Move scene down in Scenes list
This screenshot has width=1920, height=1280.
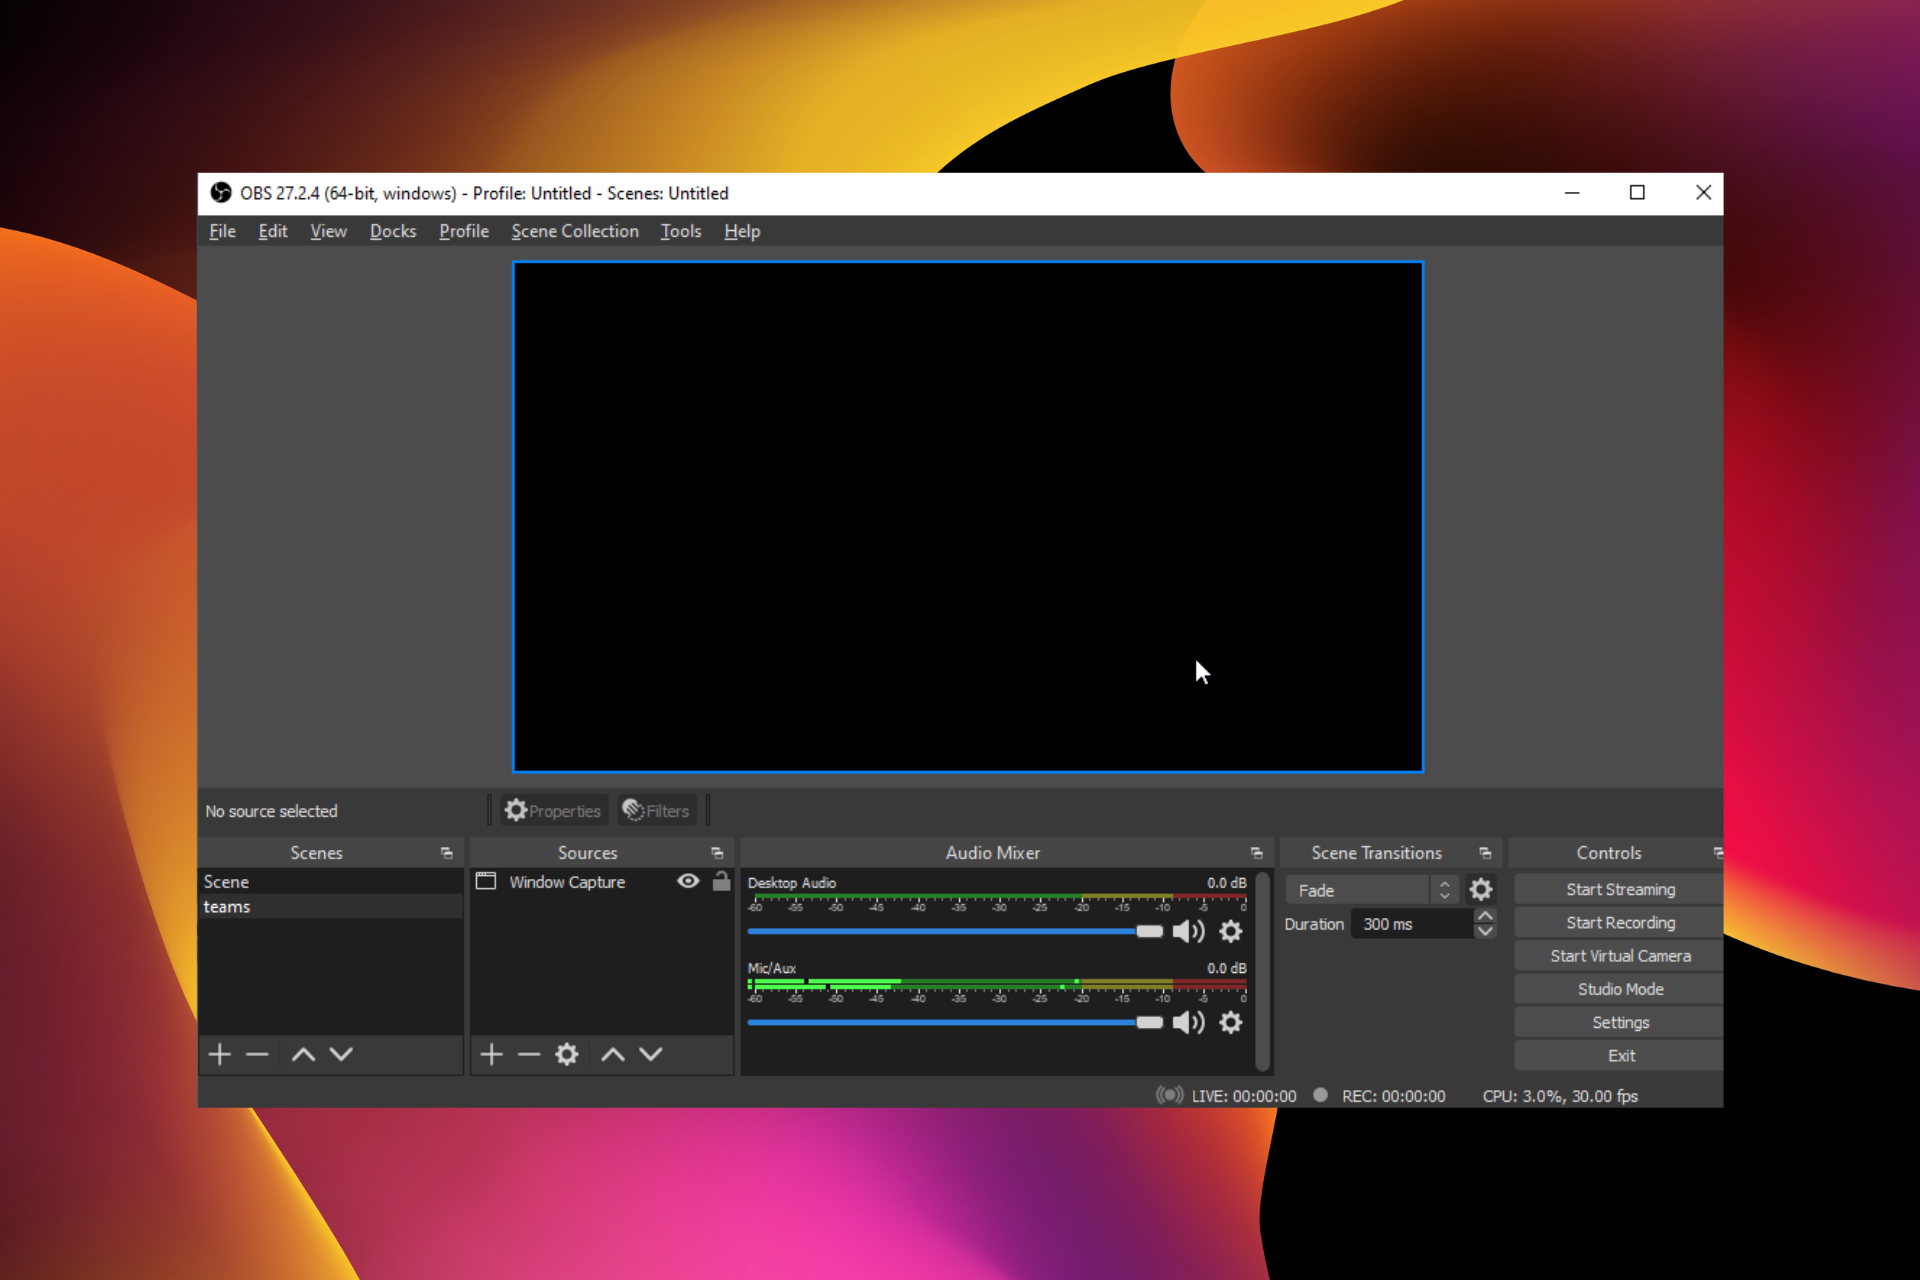[341, 1054]
